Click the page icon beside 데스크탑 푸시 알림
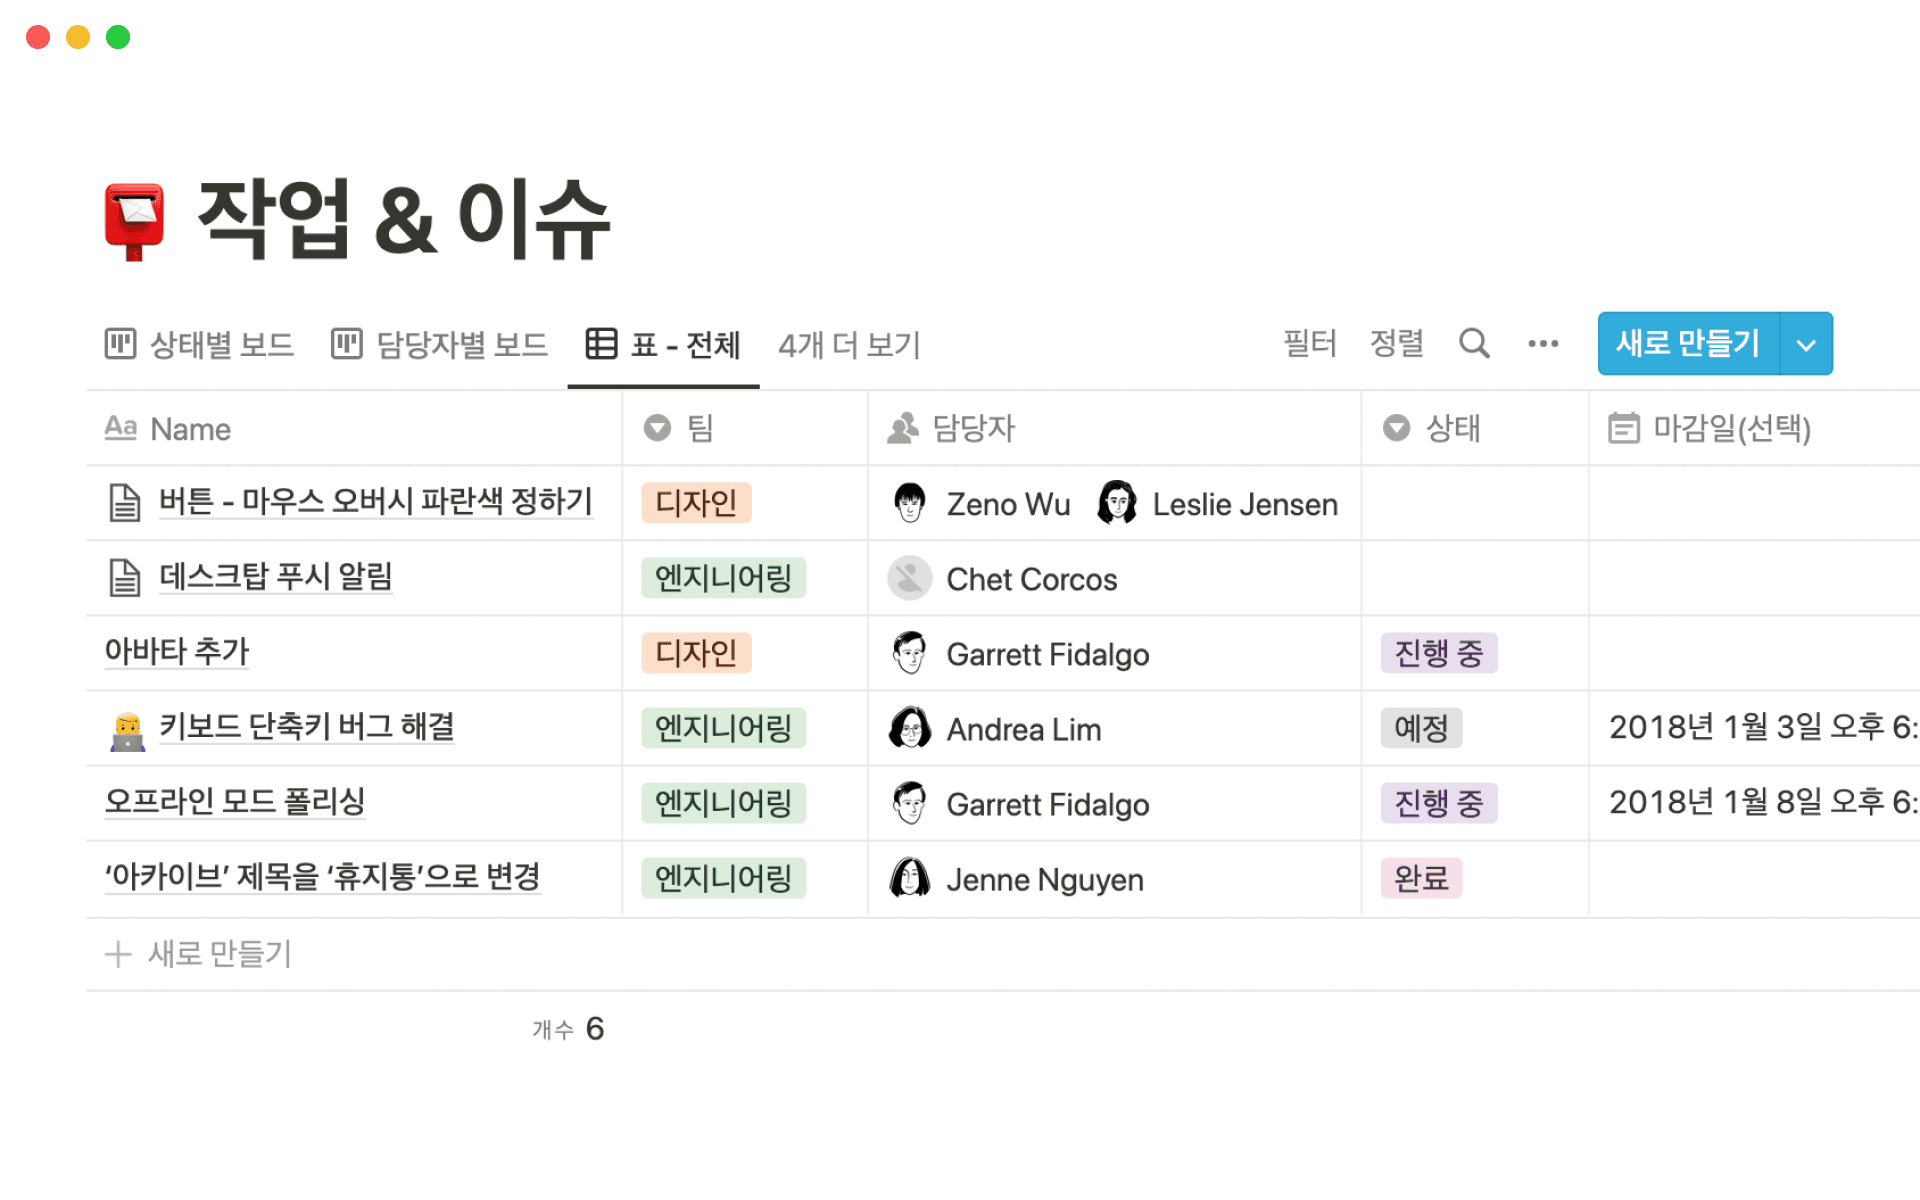This screenshot has height=1200, width=1920. coord(125,578)
